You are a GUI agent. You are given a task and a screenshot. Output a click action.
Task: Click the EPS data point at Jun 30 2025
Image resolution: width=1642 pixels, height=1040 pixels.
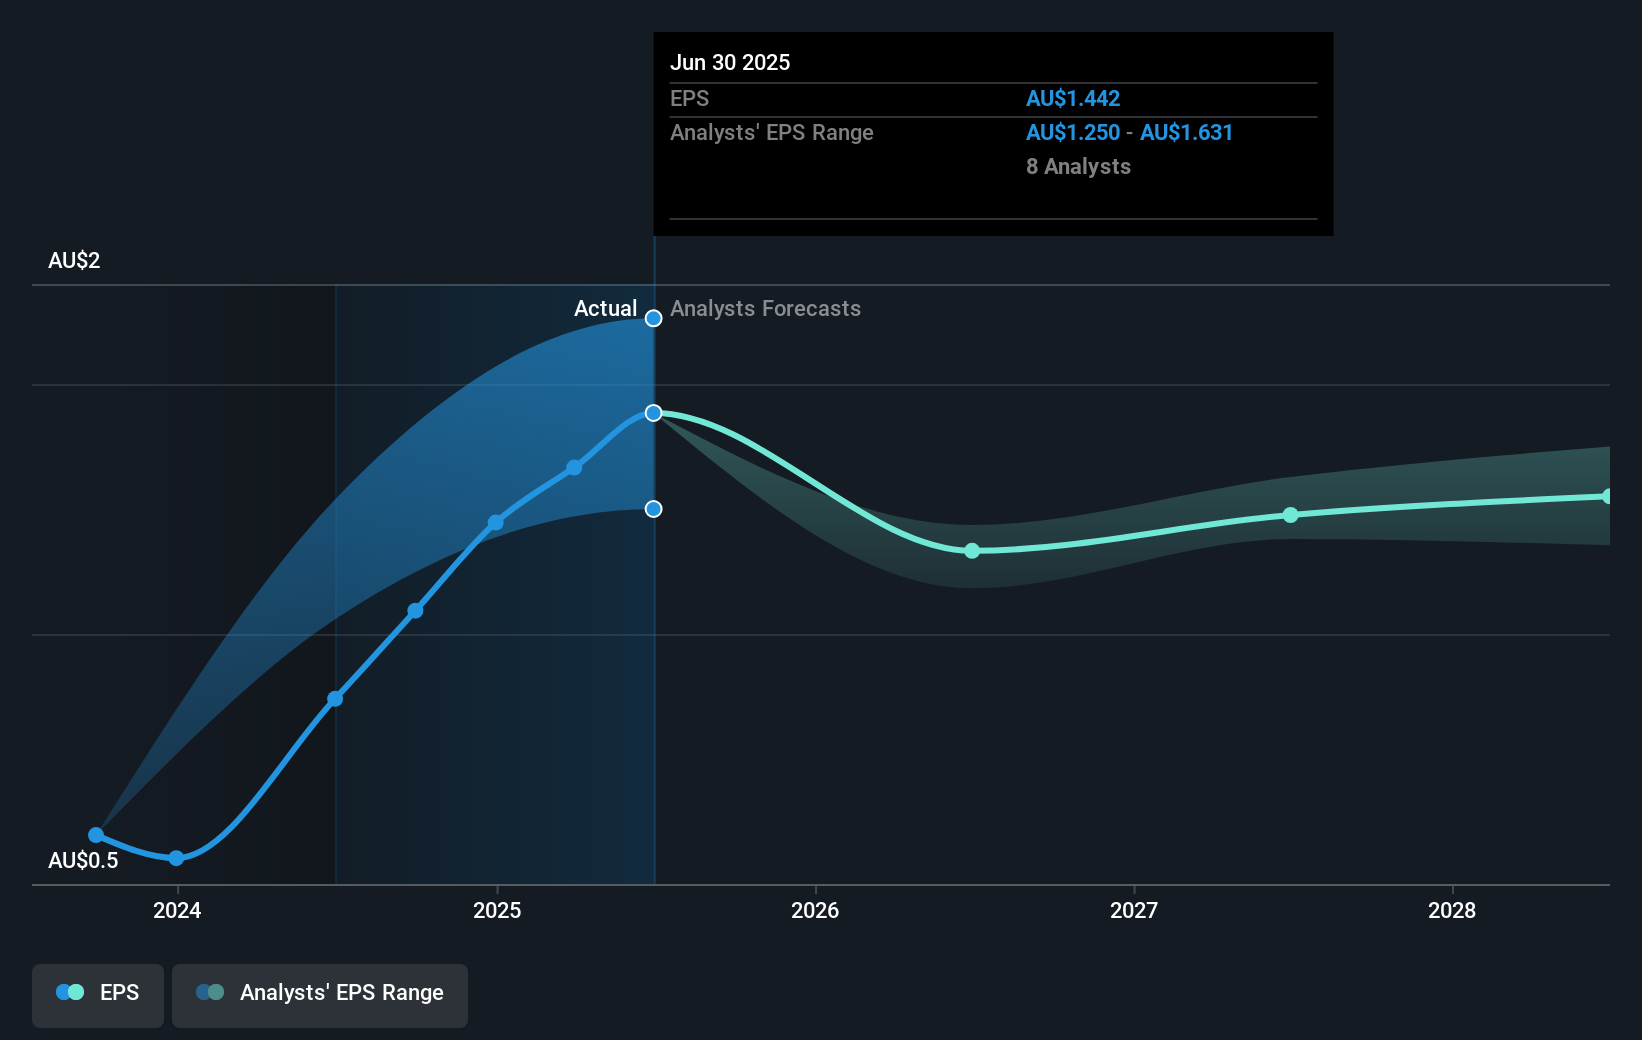coord(654,413)
